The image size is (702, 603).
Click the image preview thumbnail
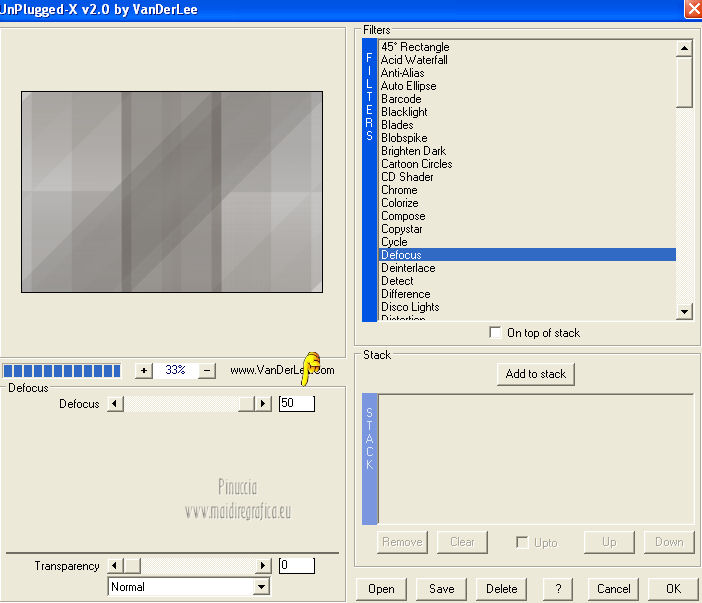[x=172, y=192]
